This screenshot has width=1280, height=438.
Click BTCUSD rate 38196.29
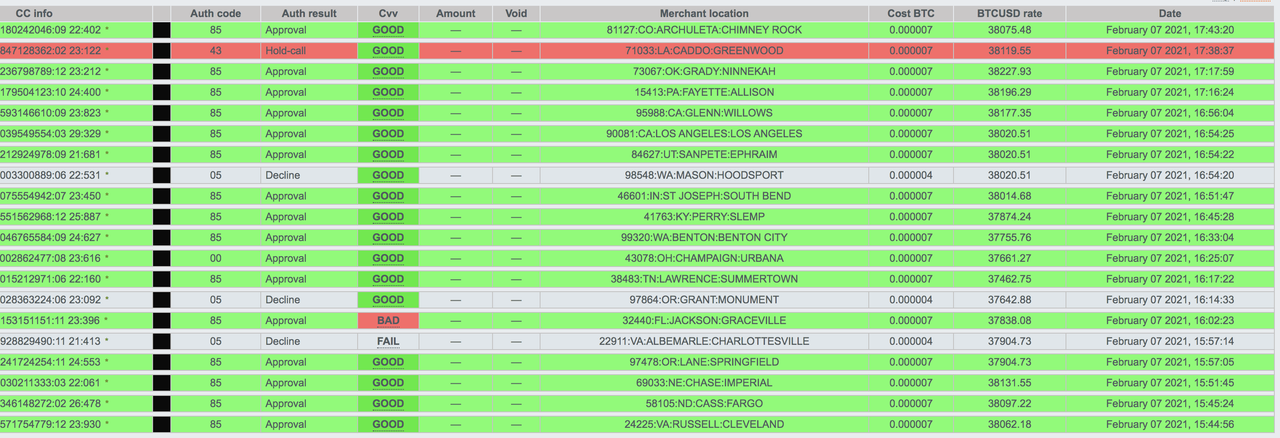point(1010,92)
